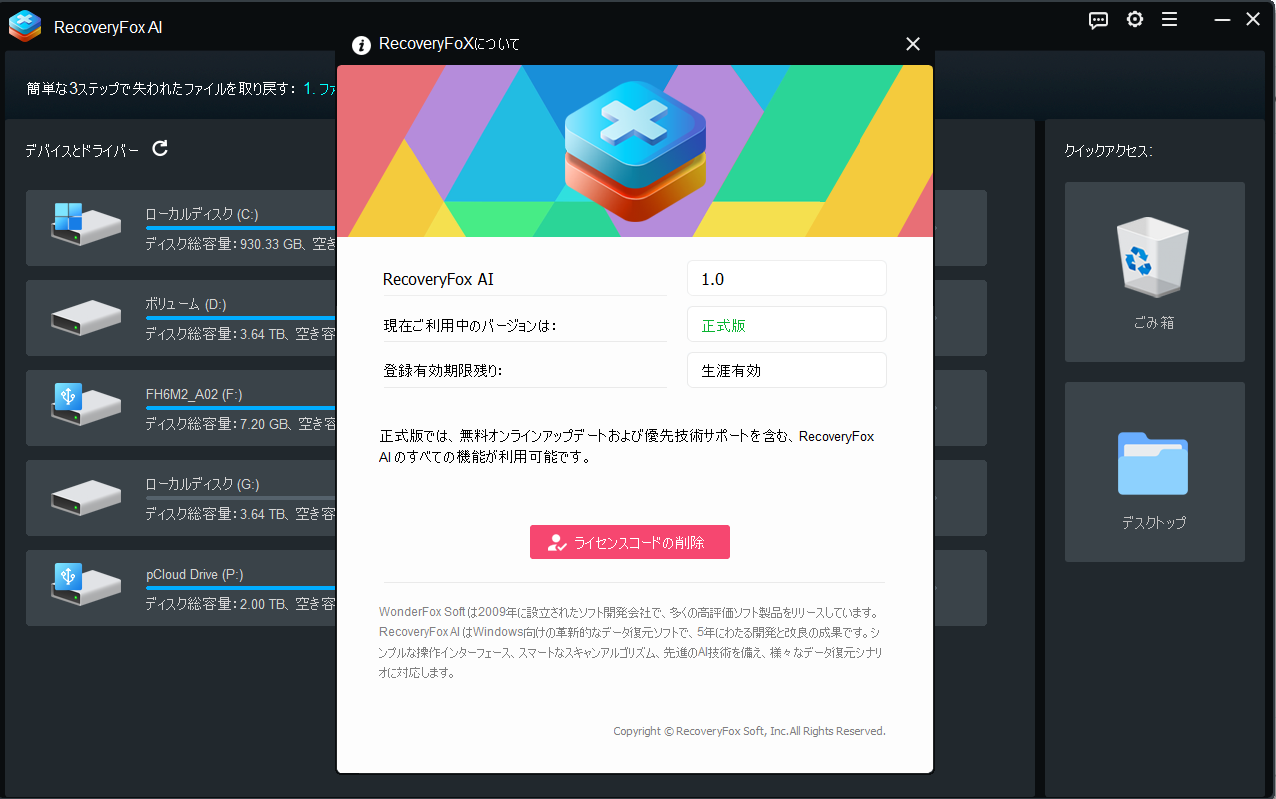Click the RecoveryFox AI product name label in dialog
This screenshot has height=799, width=1276.
point(438,280)
